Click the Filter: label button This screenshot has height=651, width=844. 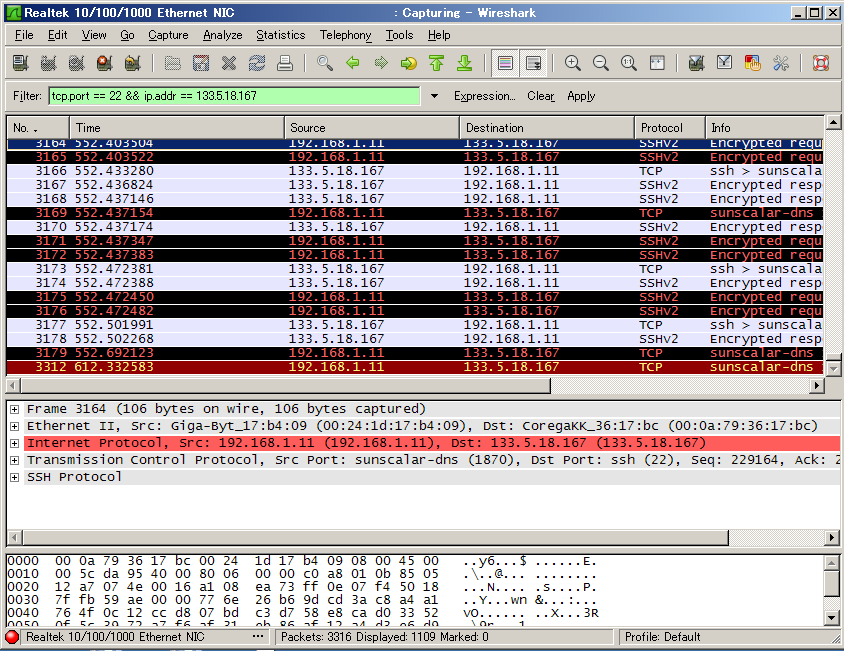pyautogui.click(x=27, y=96)
